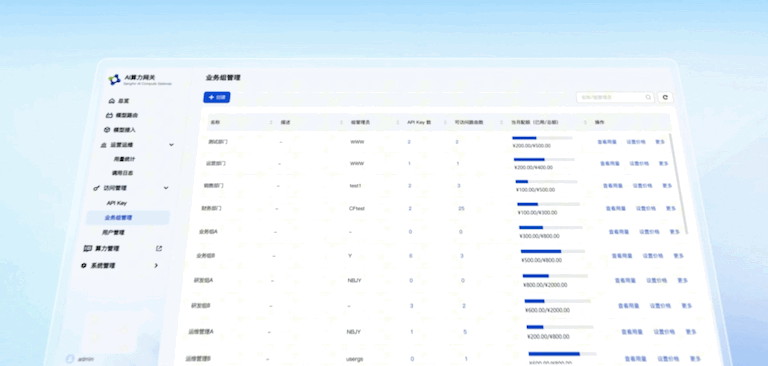The width and height of the screenshot is (768, 366).
Task: Click 设置价格 for 测试部门 row
Action: pyautogui.click(x=636, y=142)
